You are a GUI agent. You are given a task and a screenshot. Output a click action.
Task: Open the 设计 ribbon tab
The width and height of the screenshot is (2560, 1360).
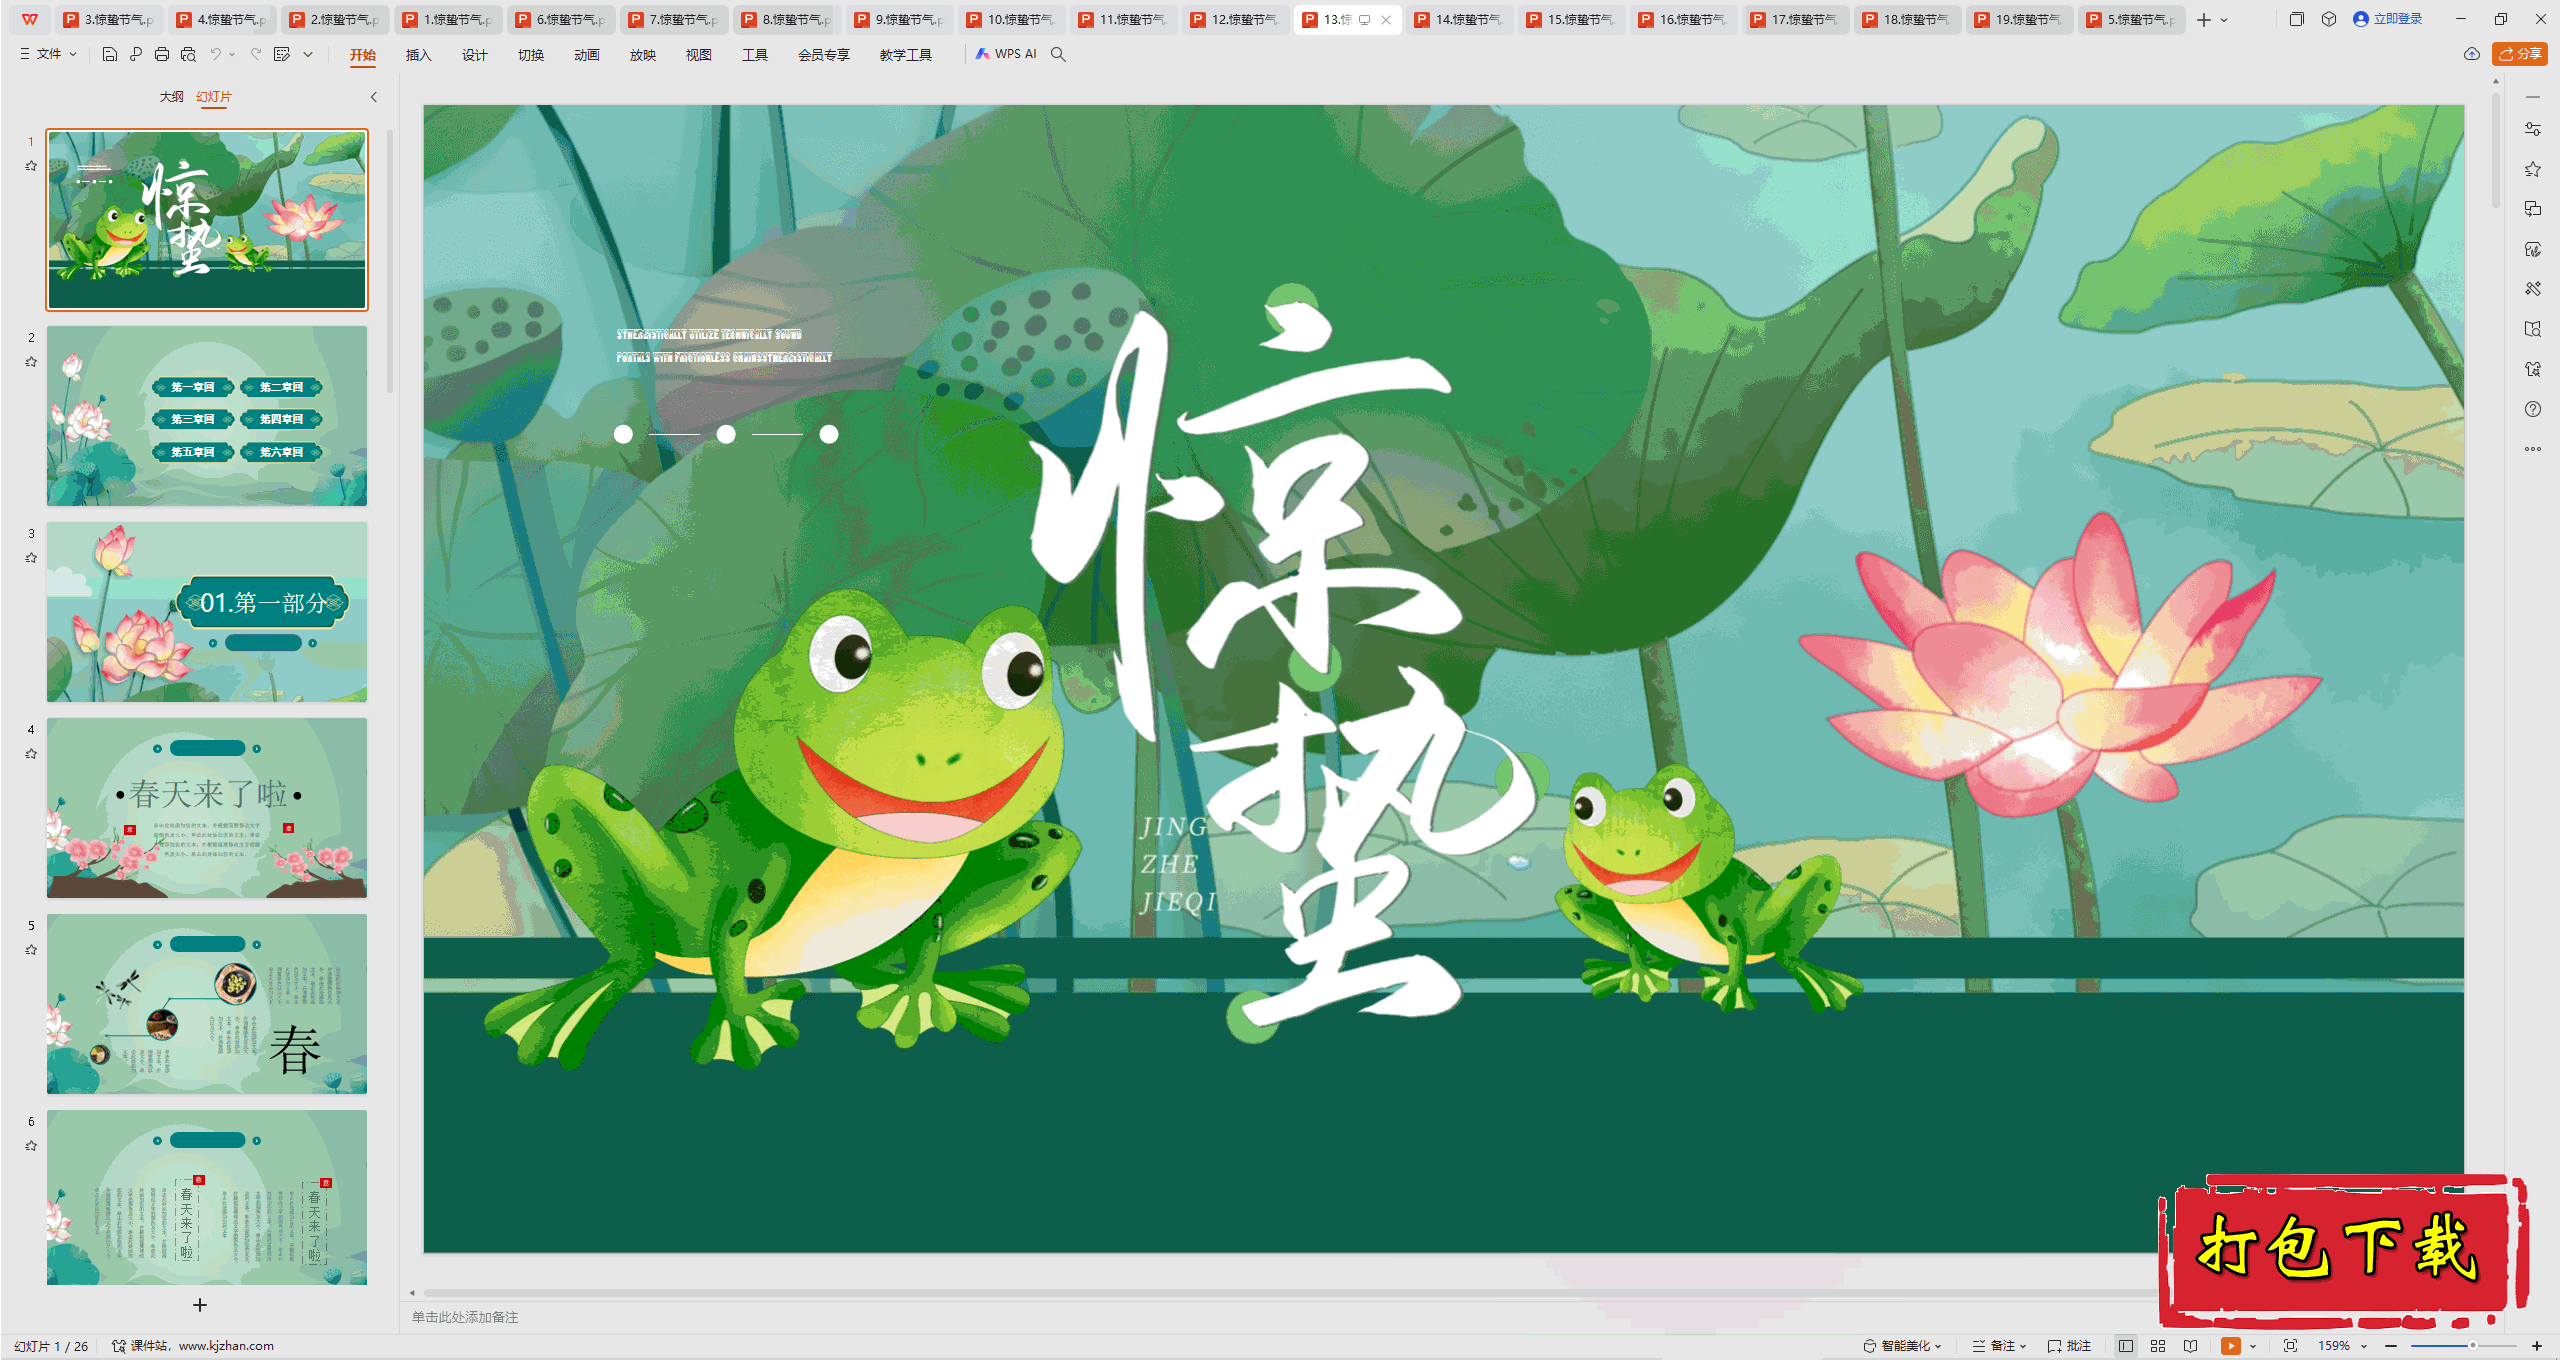pos(475,55)
